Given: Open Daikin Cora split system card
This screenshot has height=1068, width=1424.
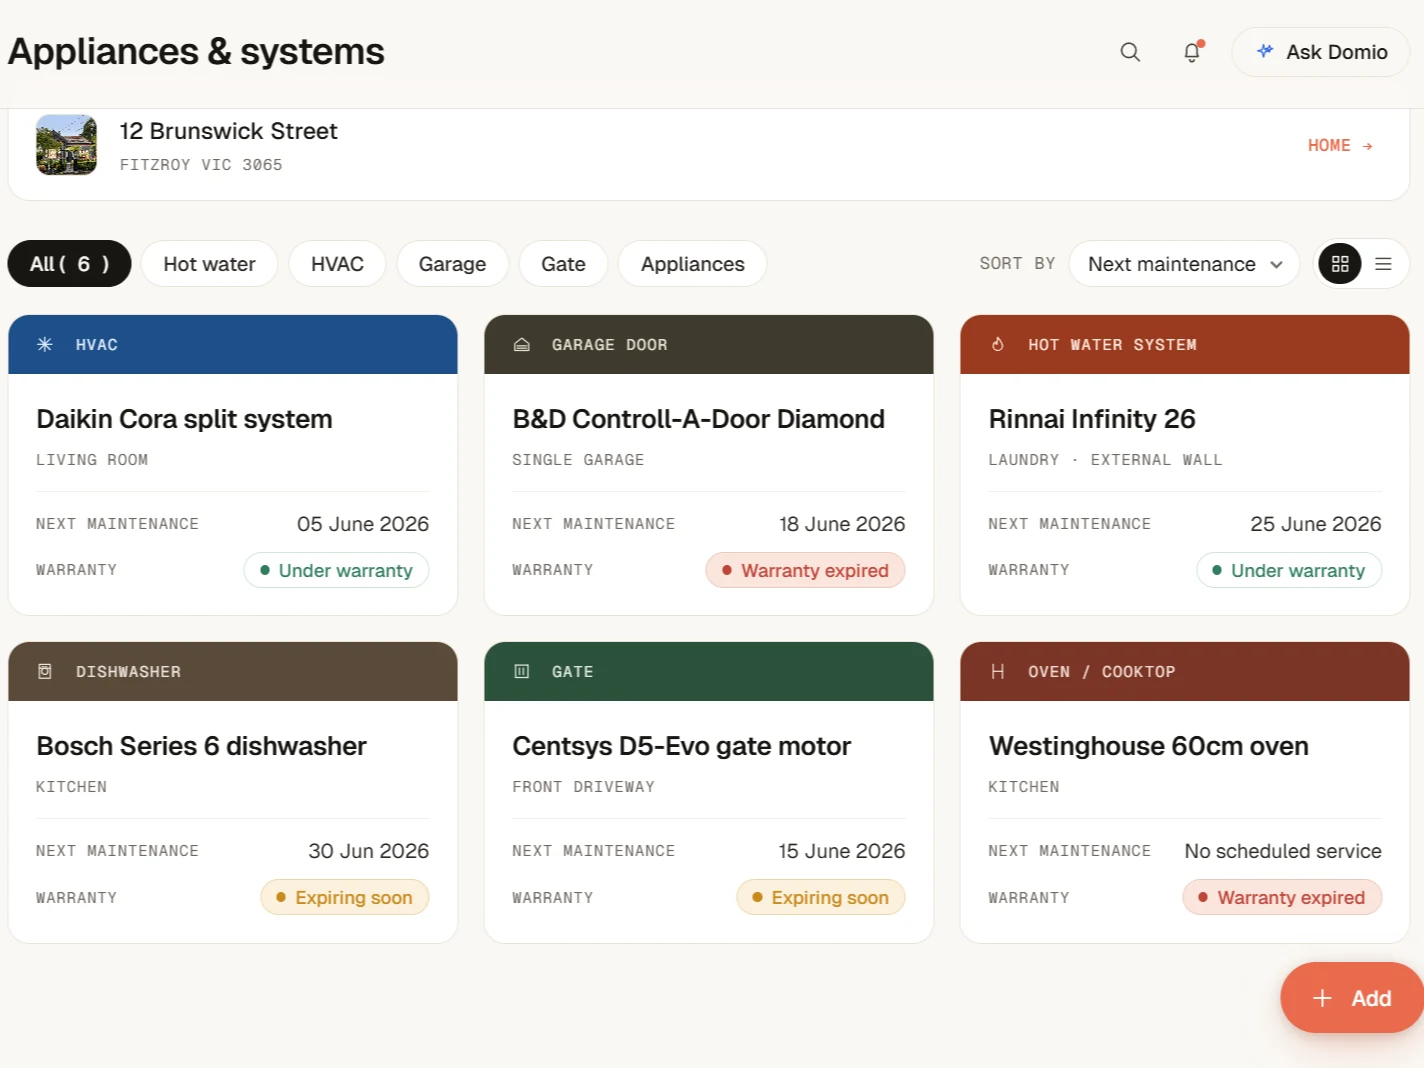Looking at the screenshot, I should 233,465.
